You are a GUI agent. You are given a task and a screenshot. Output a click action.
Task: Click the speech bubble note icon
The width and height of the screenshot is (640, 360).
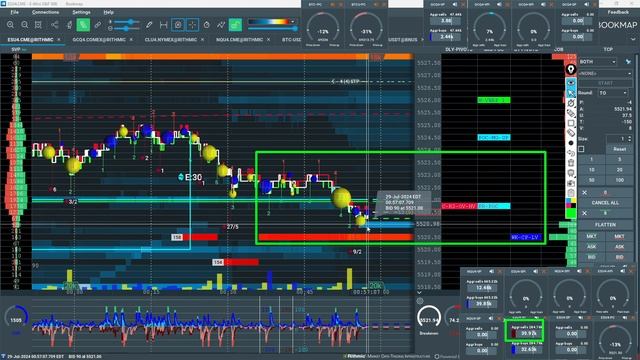pyautogui.click(x=571, y=173)
